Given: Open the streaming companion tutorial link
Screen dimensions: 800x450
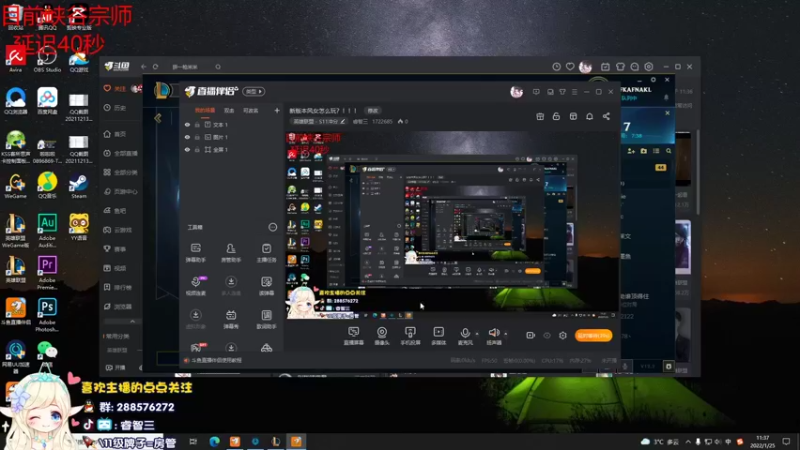Looking at the screenshot, I should pos(213,360).
